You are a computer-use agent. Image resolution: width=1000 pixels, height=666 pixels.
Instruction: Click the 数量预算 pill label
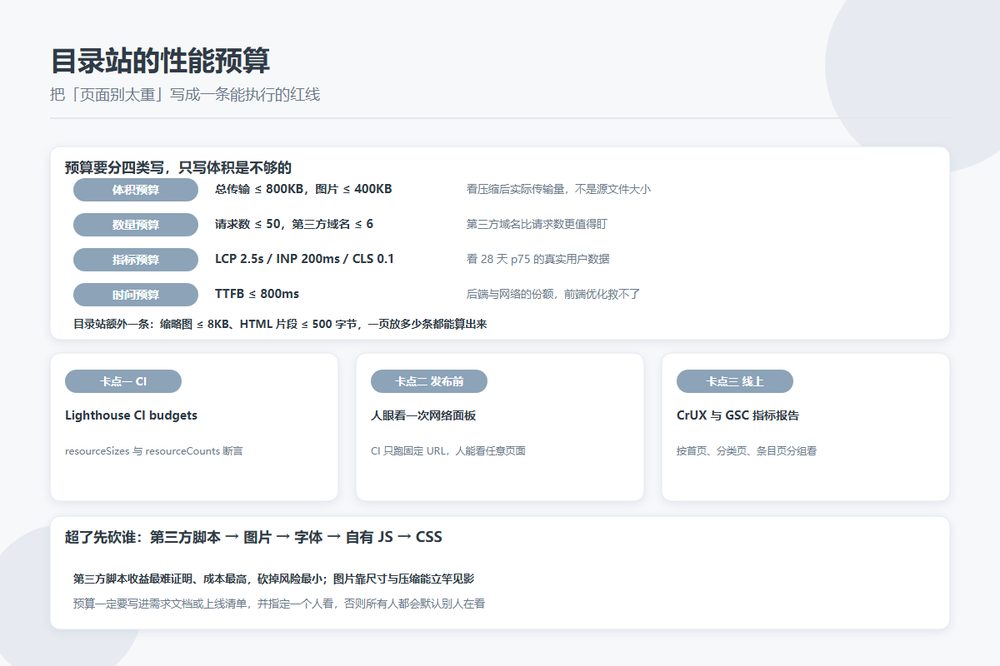coord(136,225)
